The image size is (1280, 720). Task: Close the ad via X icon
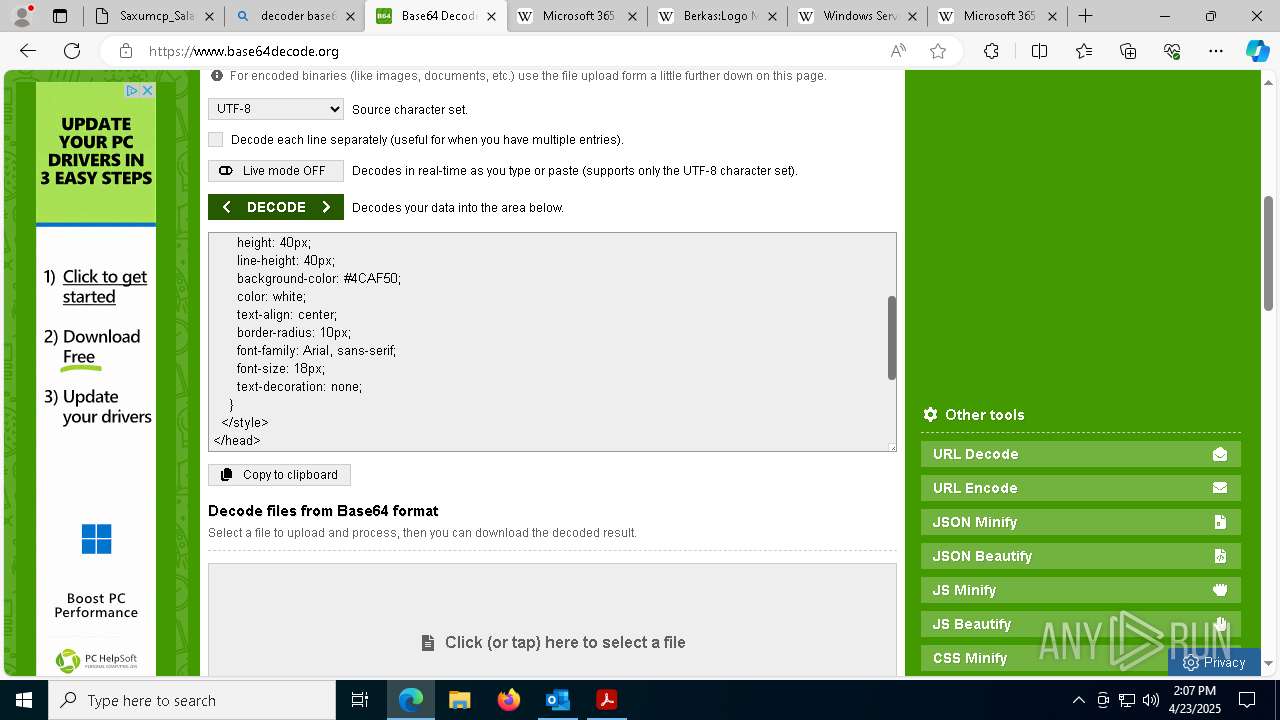tap(147, 90)
